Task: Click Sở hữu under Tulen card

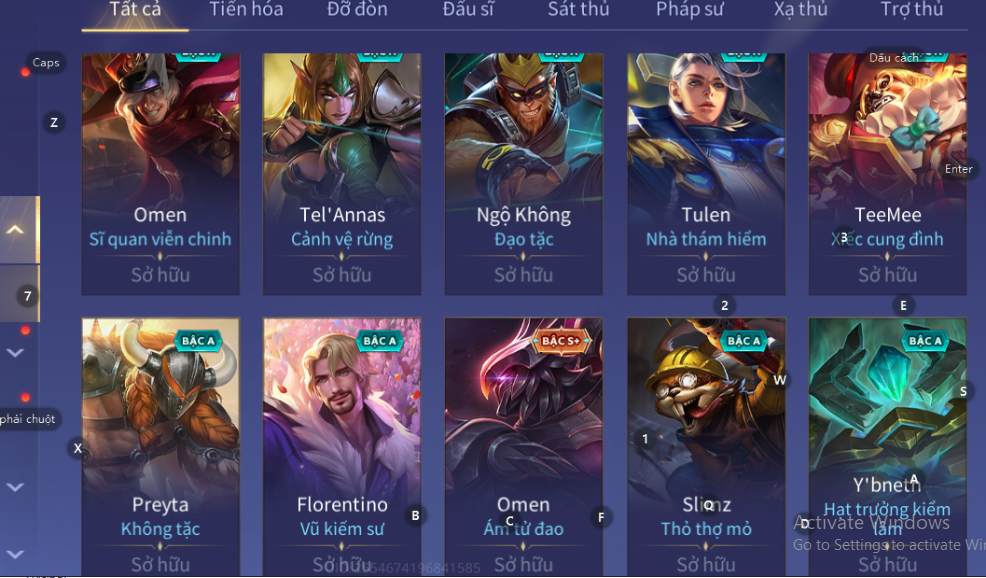Action: click(706, 275)
